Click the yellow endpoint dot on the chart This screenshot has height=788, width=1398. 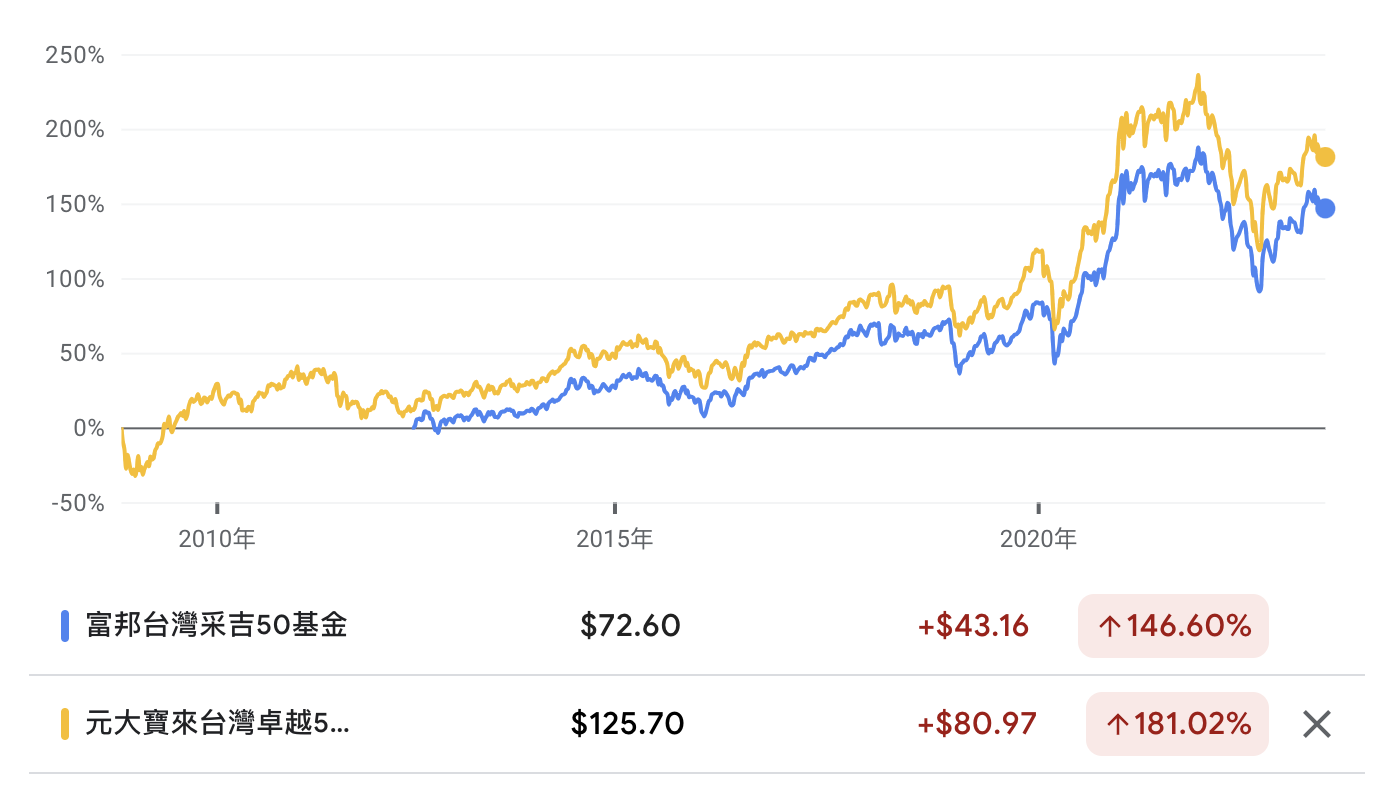1325,157
